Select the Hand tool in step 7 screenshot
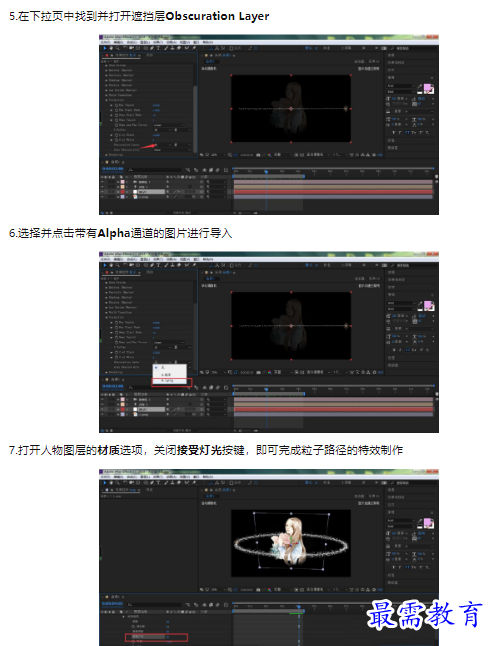The height and width of the screenshot is (646, 491). point(111,482)
